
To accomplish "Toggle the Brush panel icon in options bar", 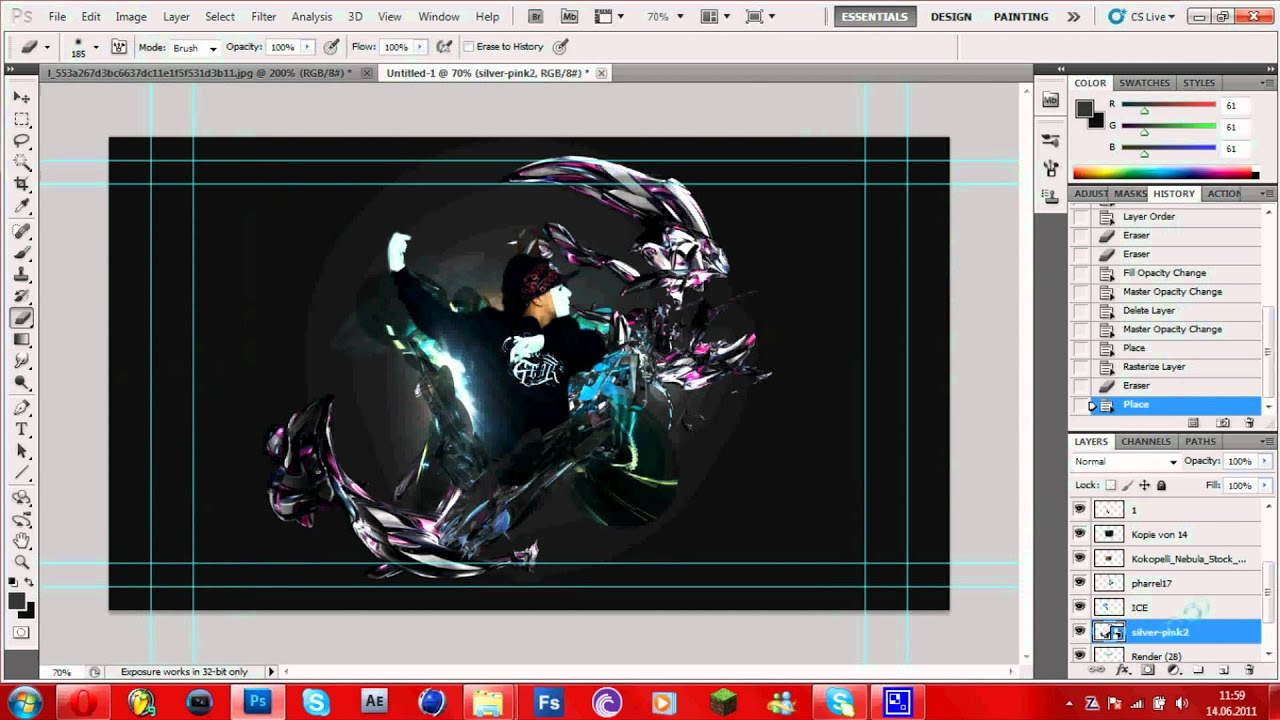I will point(119,47).
